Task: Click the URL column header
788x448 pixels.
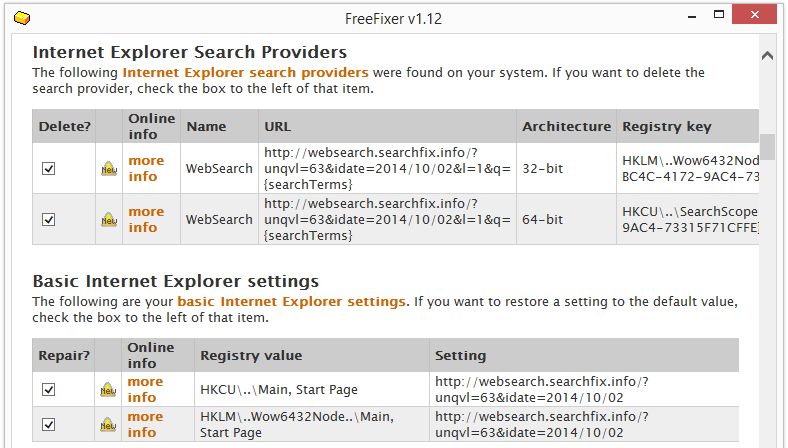Action: pos(387,126)
